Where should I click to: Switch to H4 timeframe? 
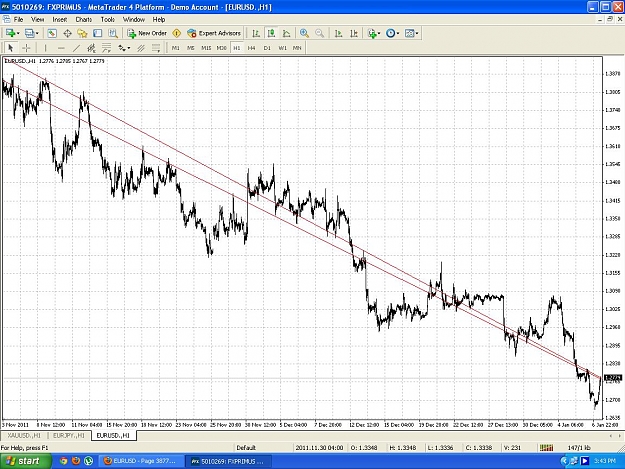[x=251, y=48]
